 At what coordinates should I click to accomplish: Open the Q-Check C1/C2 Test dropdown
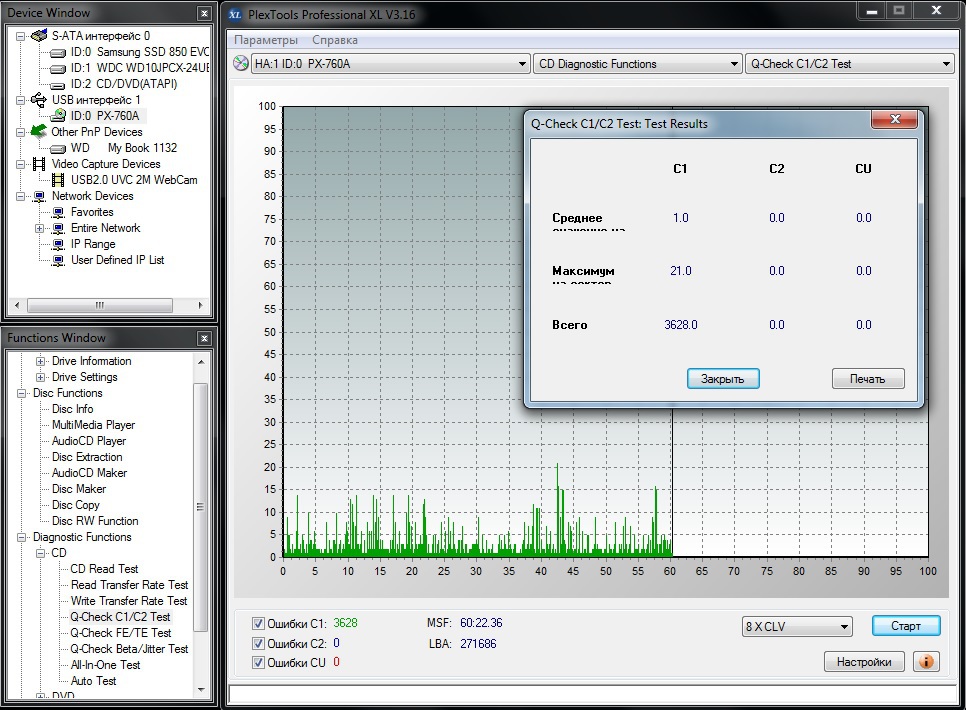(849, 64)
